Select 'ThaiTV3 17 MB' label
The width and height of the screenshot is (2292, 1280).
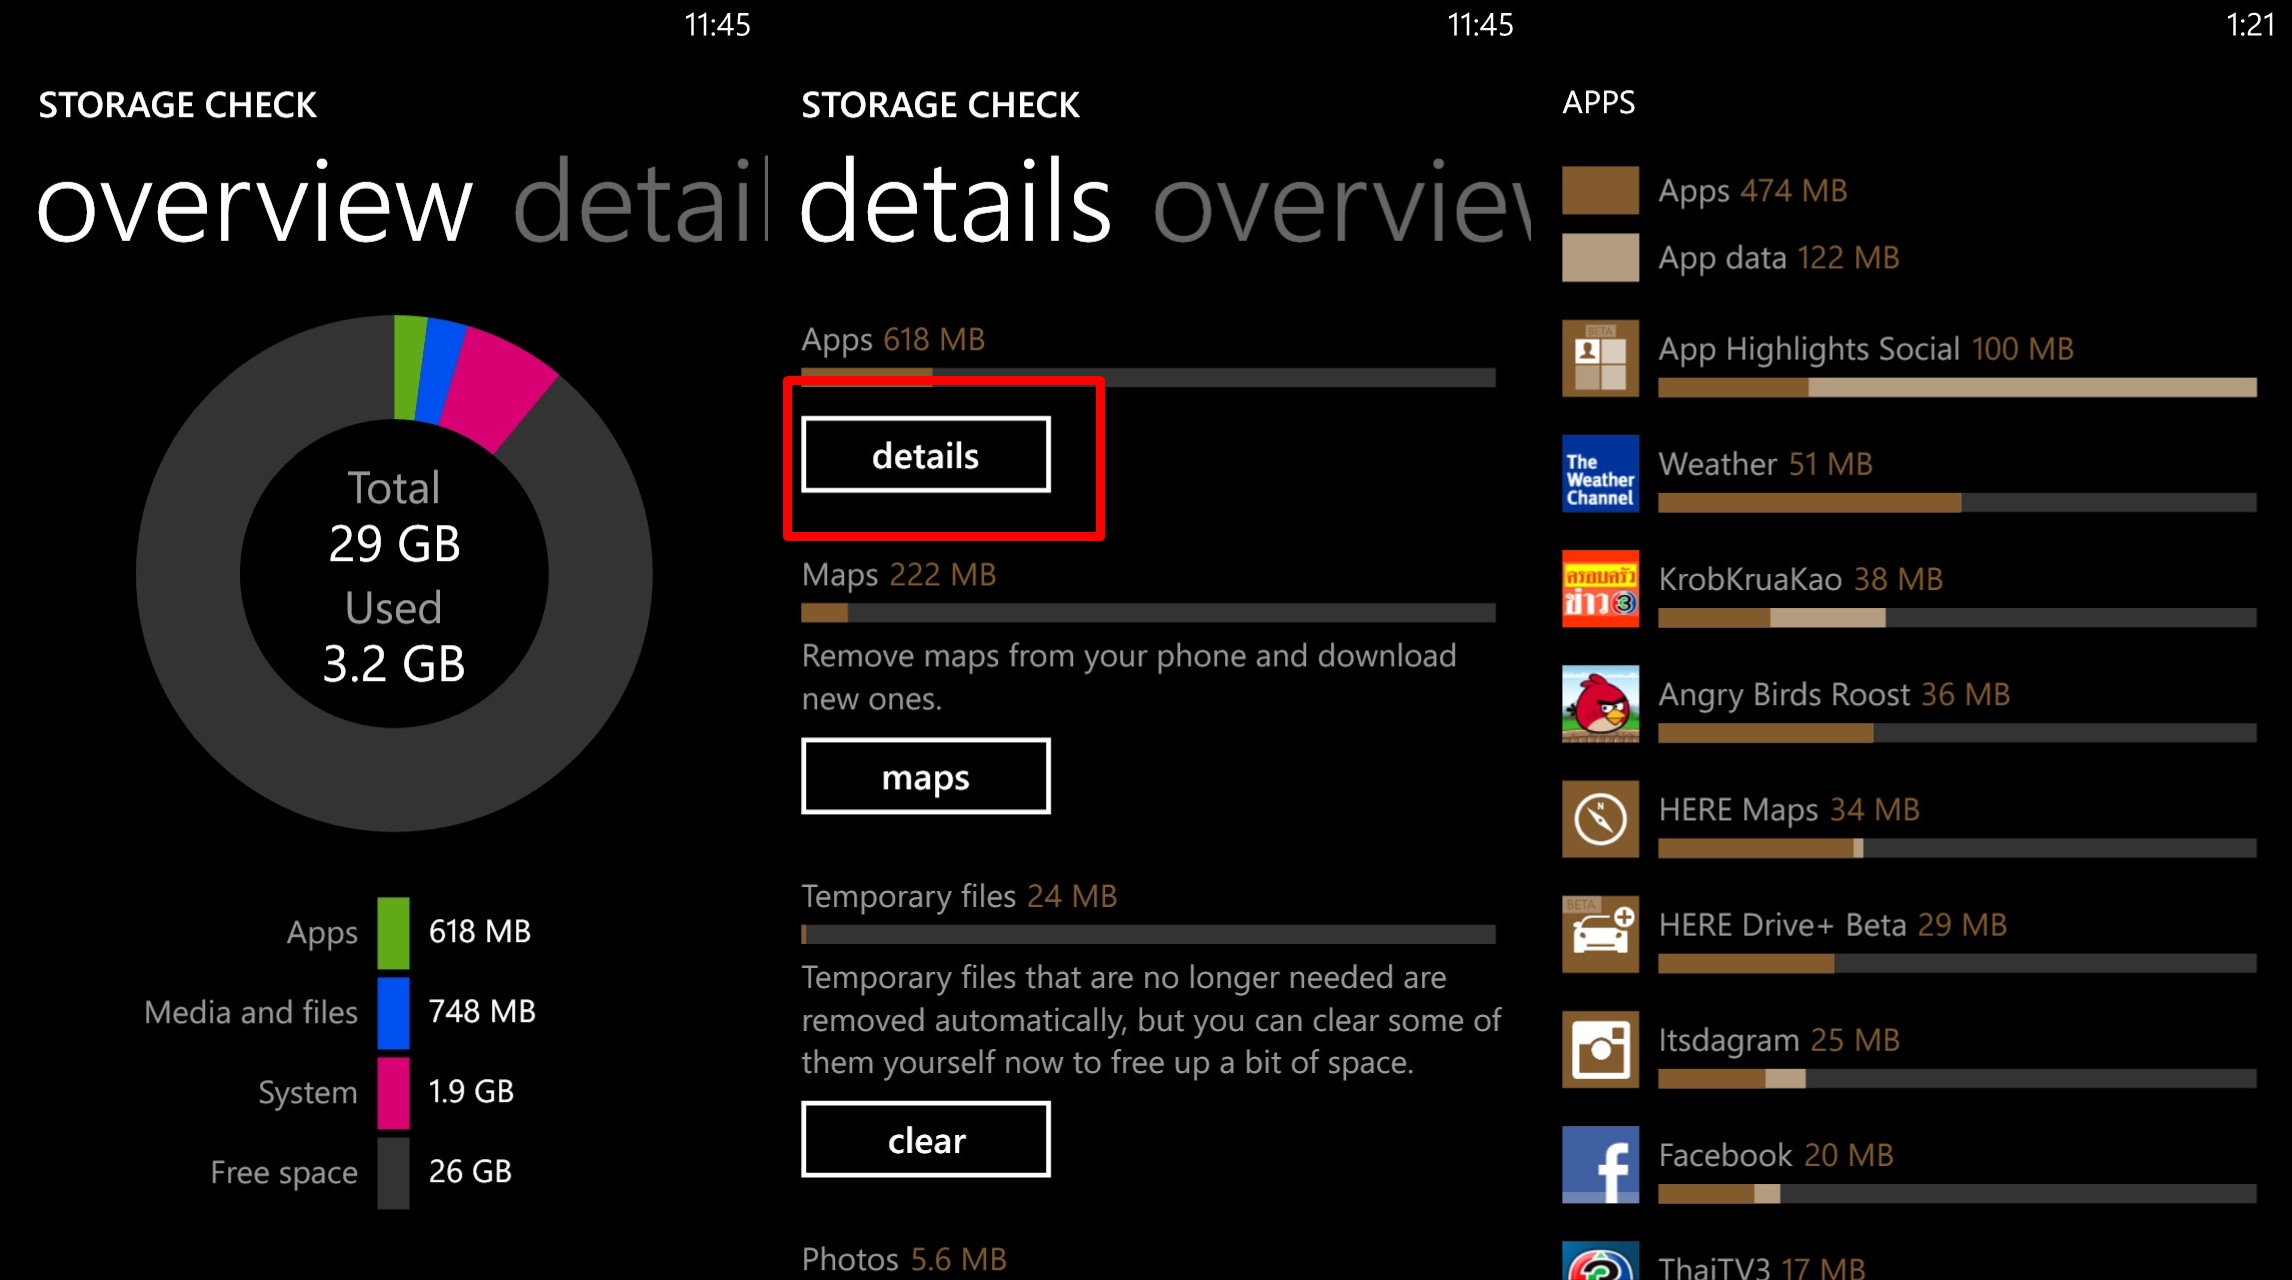tap(1761, 1267)
